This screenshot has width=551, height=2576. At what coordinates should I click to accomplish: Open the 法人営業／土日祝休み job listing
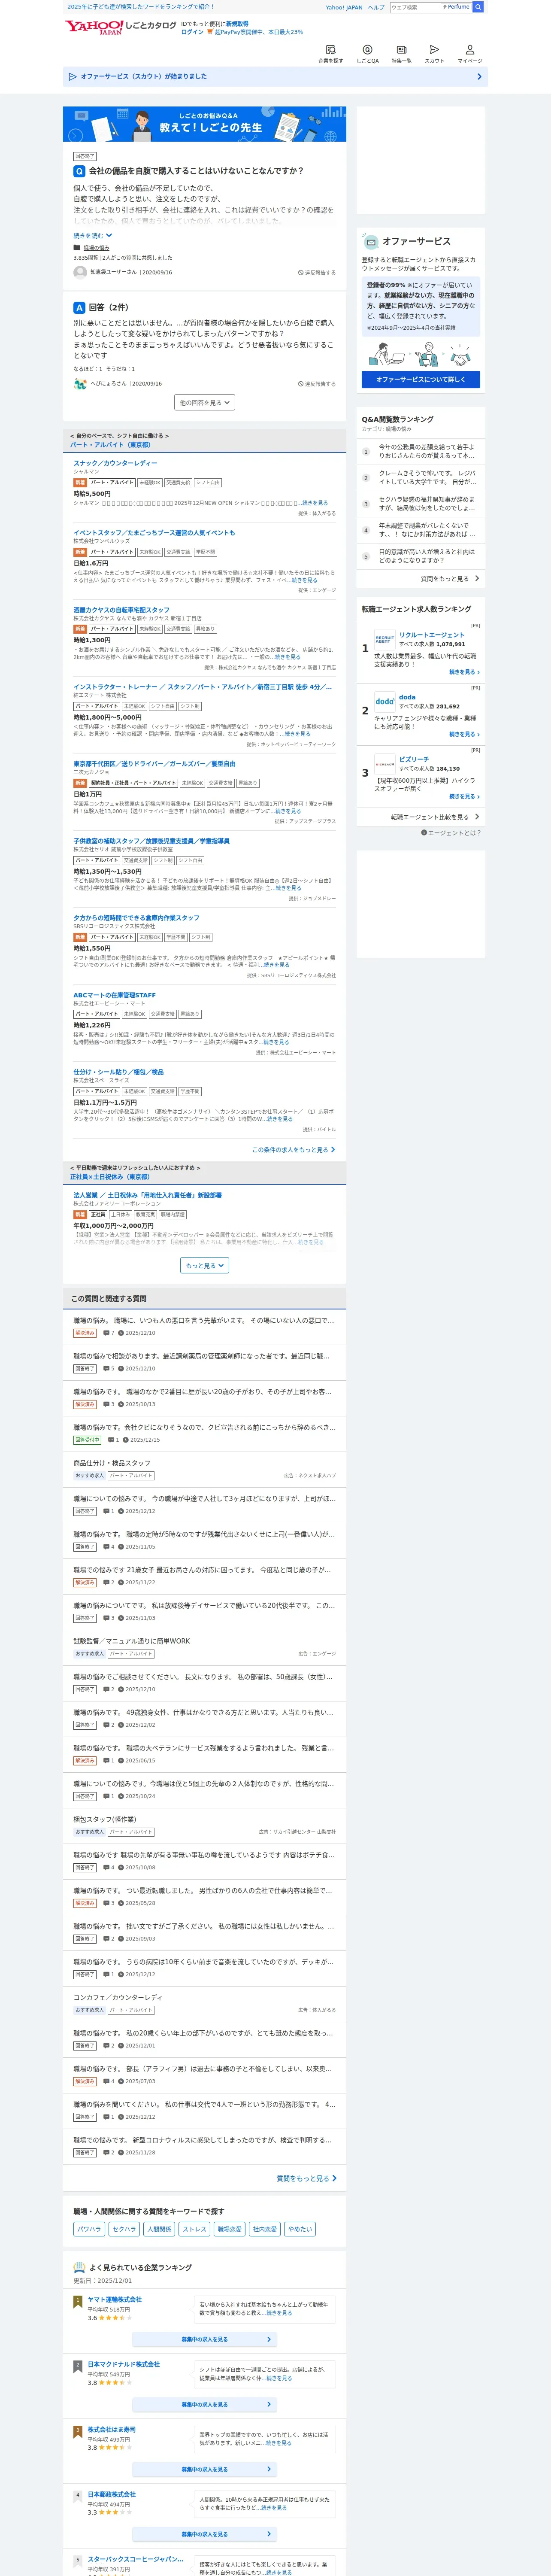[x=147, y=1195]
